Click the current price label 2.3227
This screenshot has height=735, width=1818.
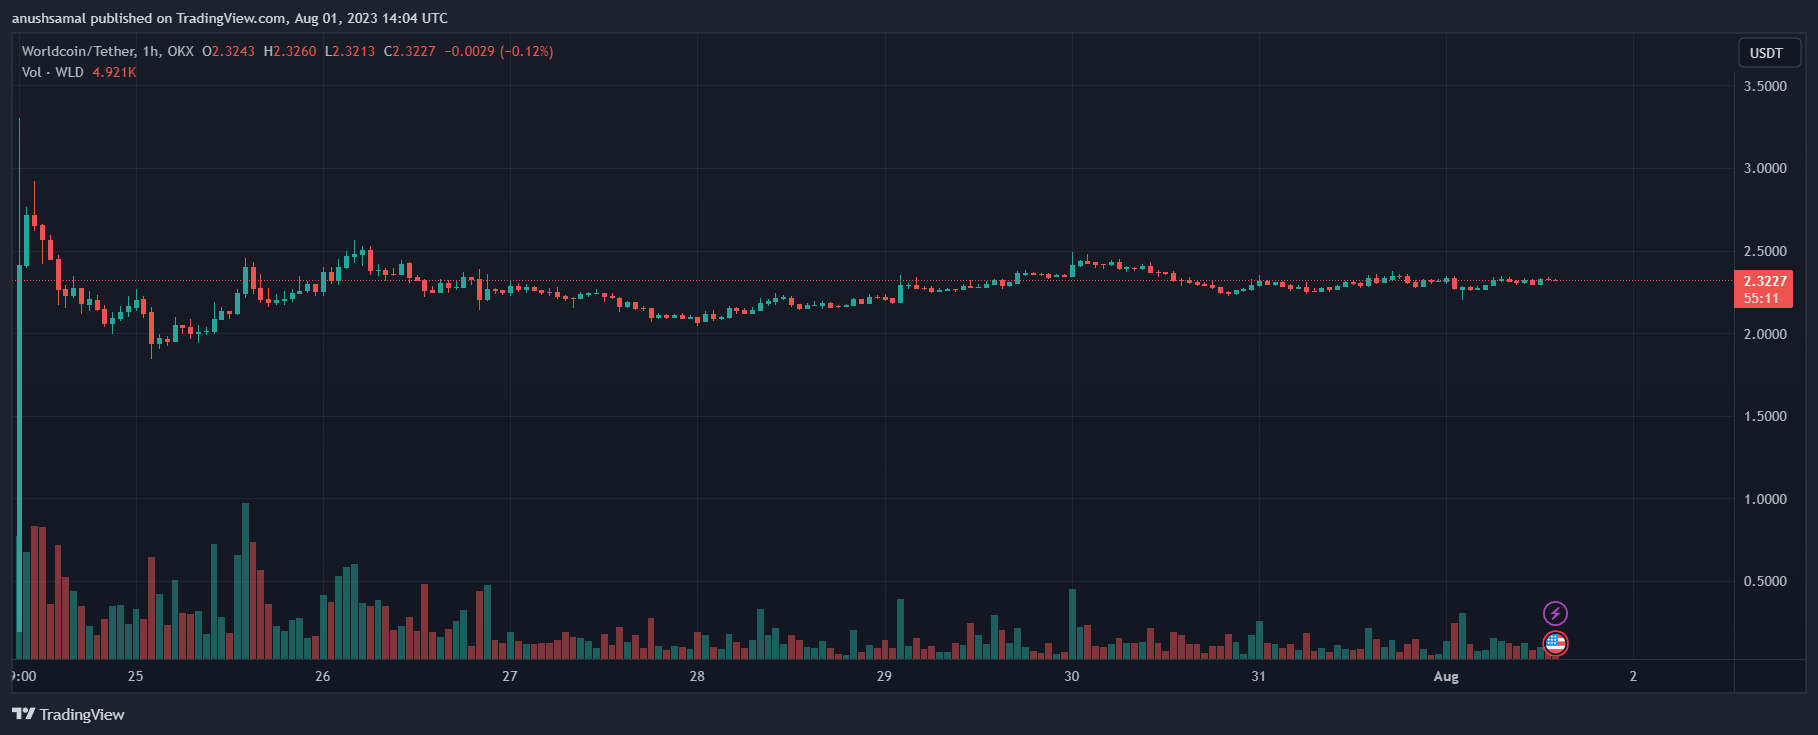pyautogui.click(x=1765, y=281)
